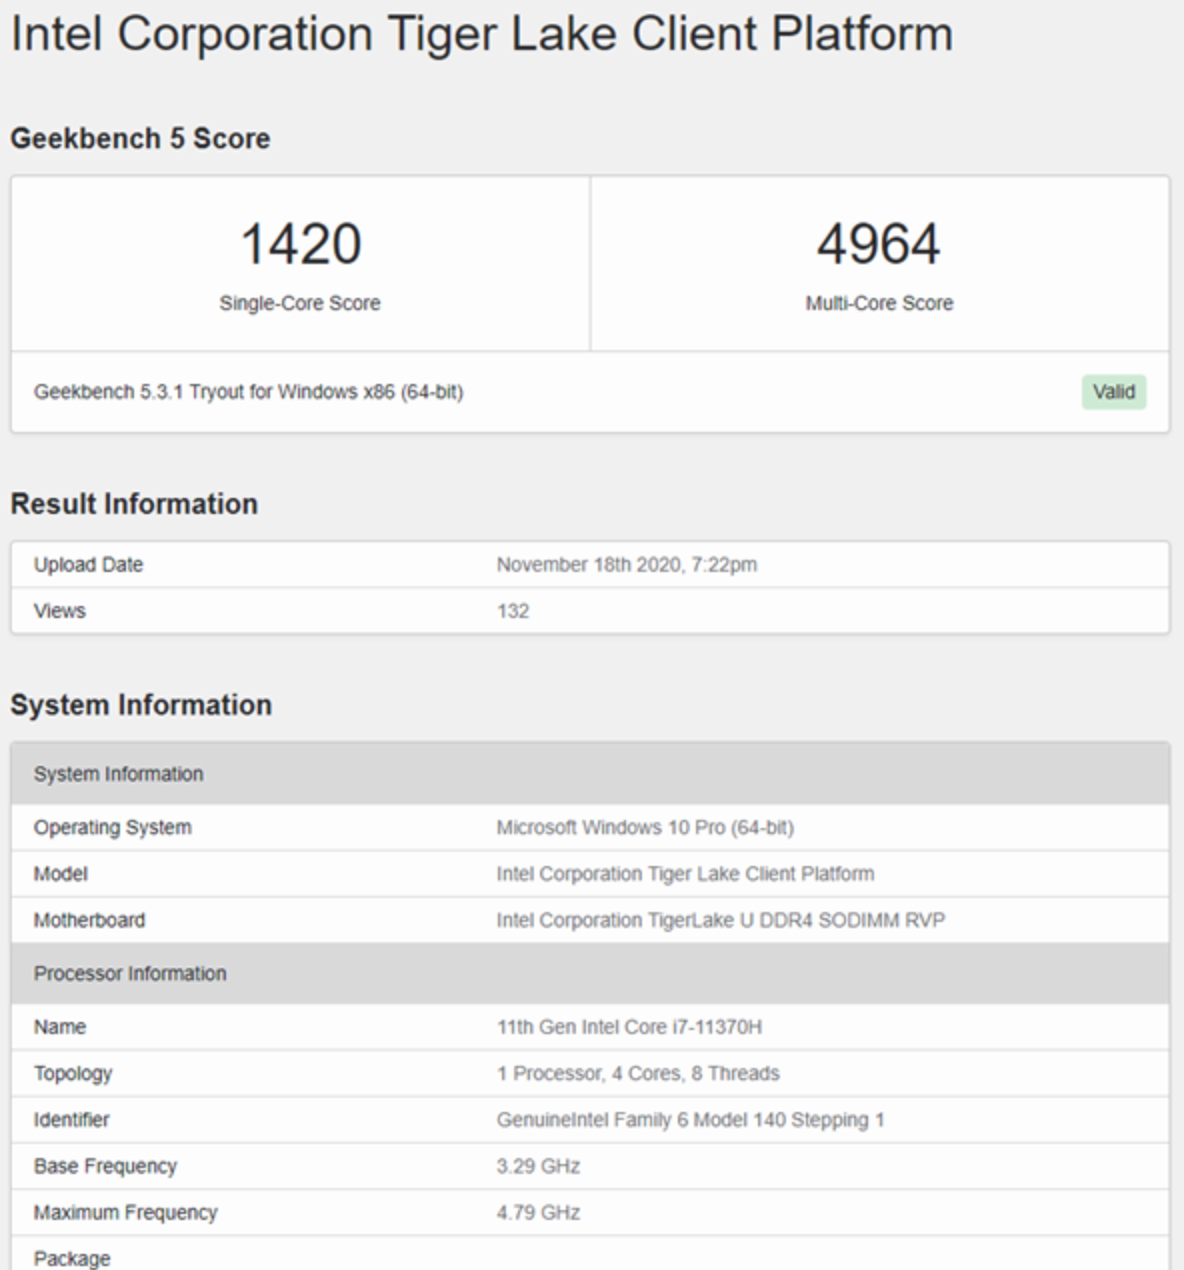Select the Multi-Core Score label

click(879, 303)
